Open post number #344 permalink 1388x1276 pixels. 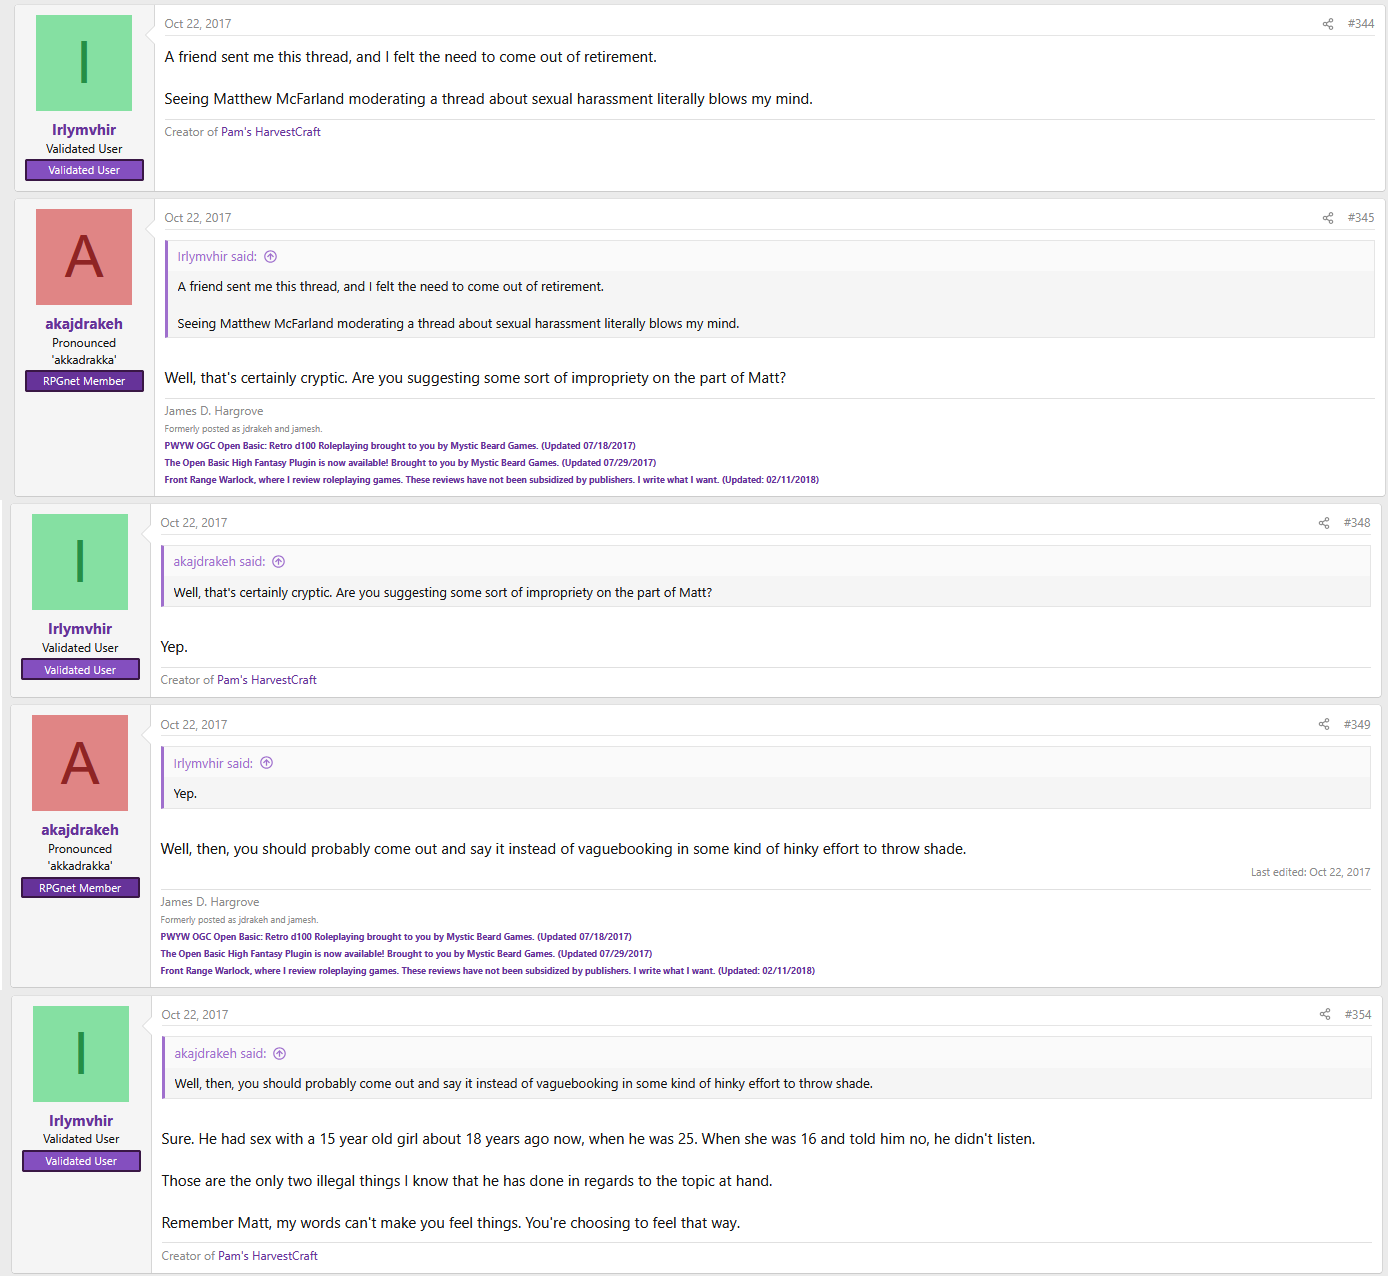point(1361,24)
